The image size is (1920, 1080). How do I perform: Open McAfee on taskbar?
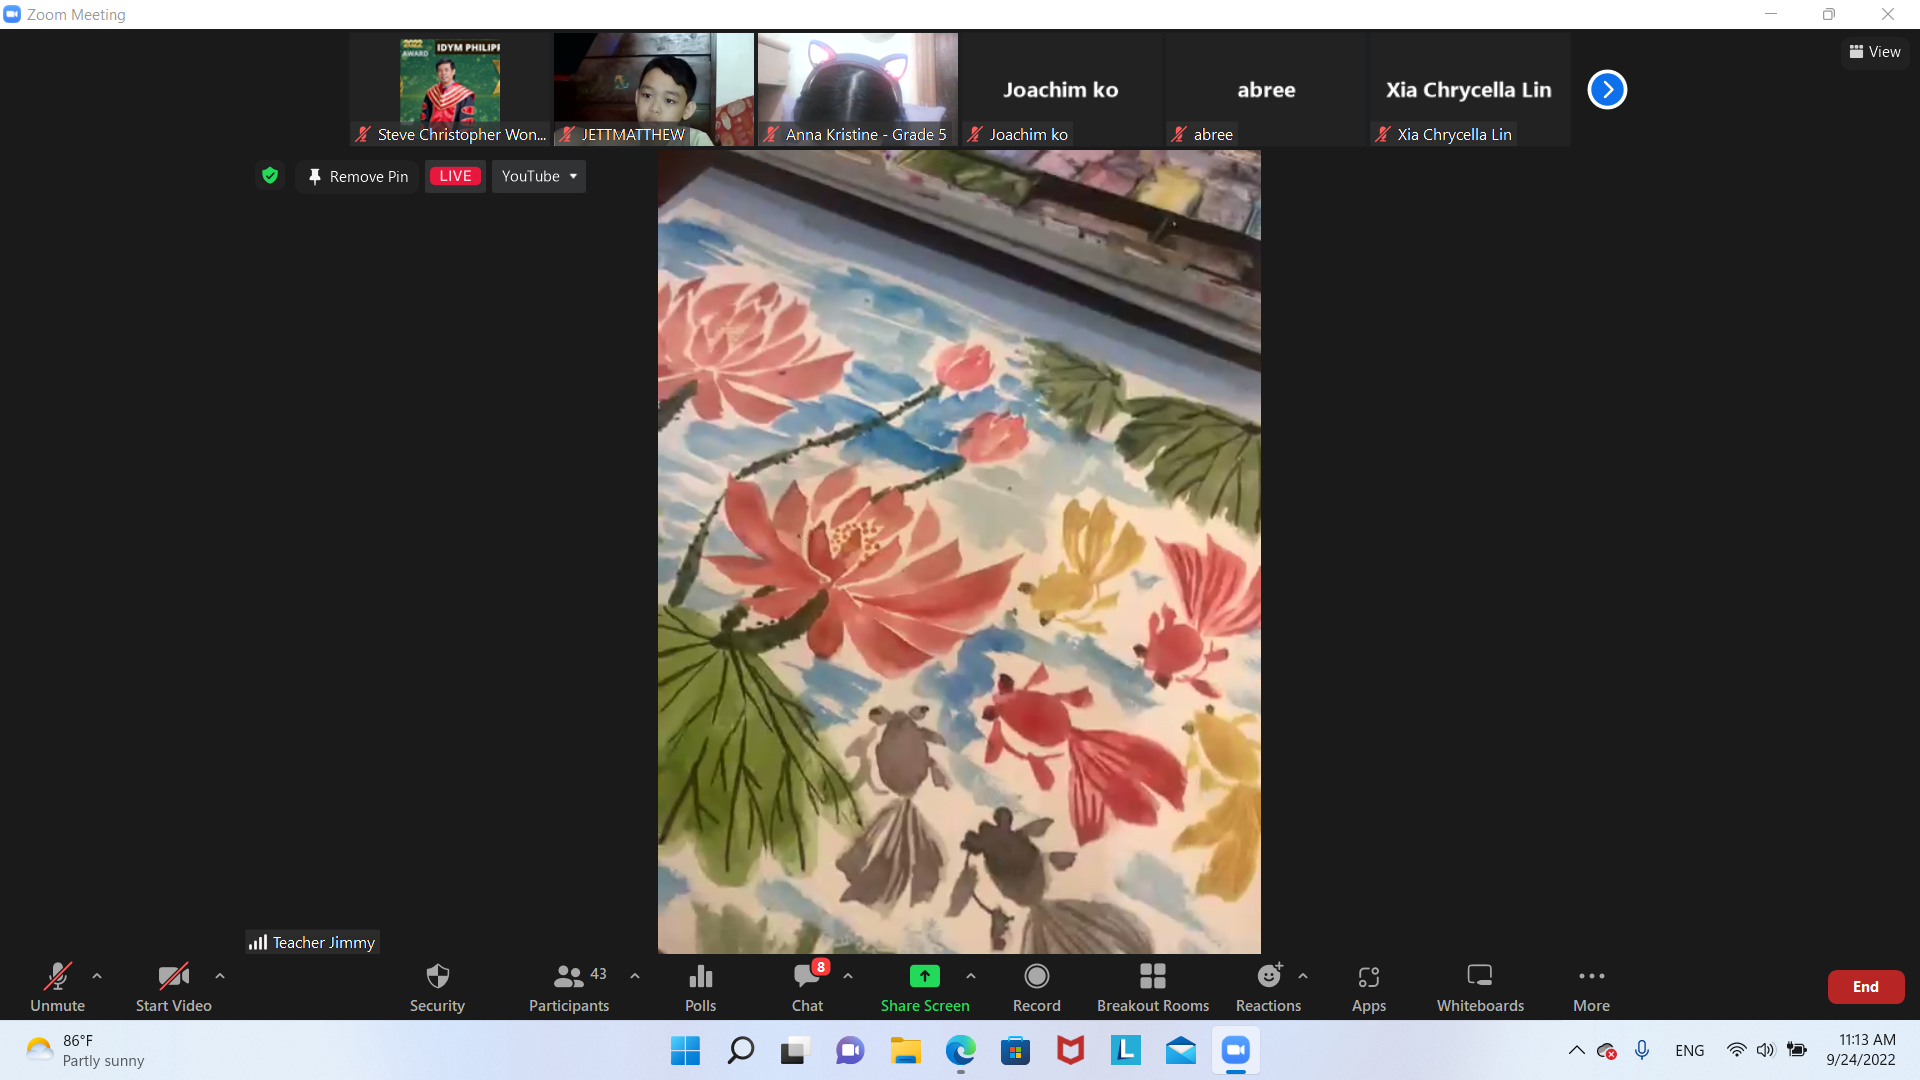1070,1051
